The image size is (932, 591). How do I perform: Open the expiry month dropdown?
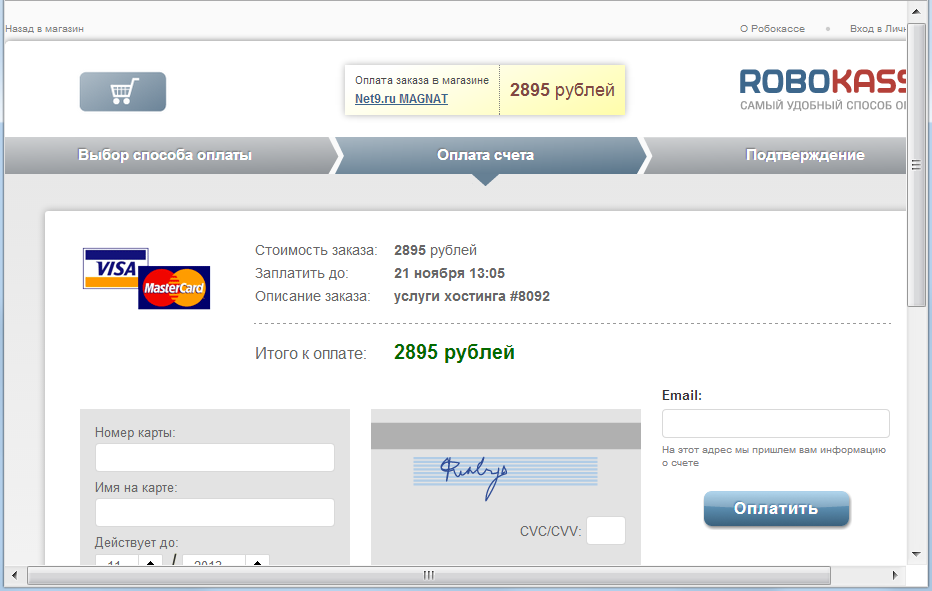coord(149,562)
